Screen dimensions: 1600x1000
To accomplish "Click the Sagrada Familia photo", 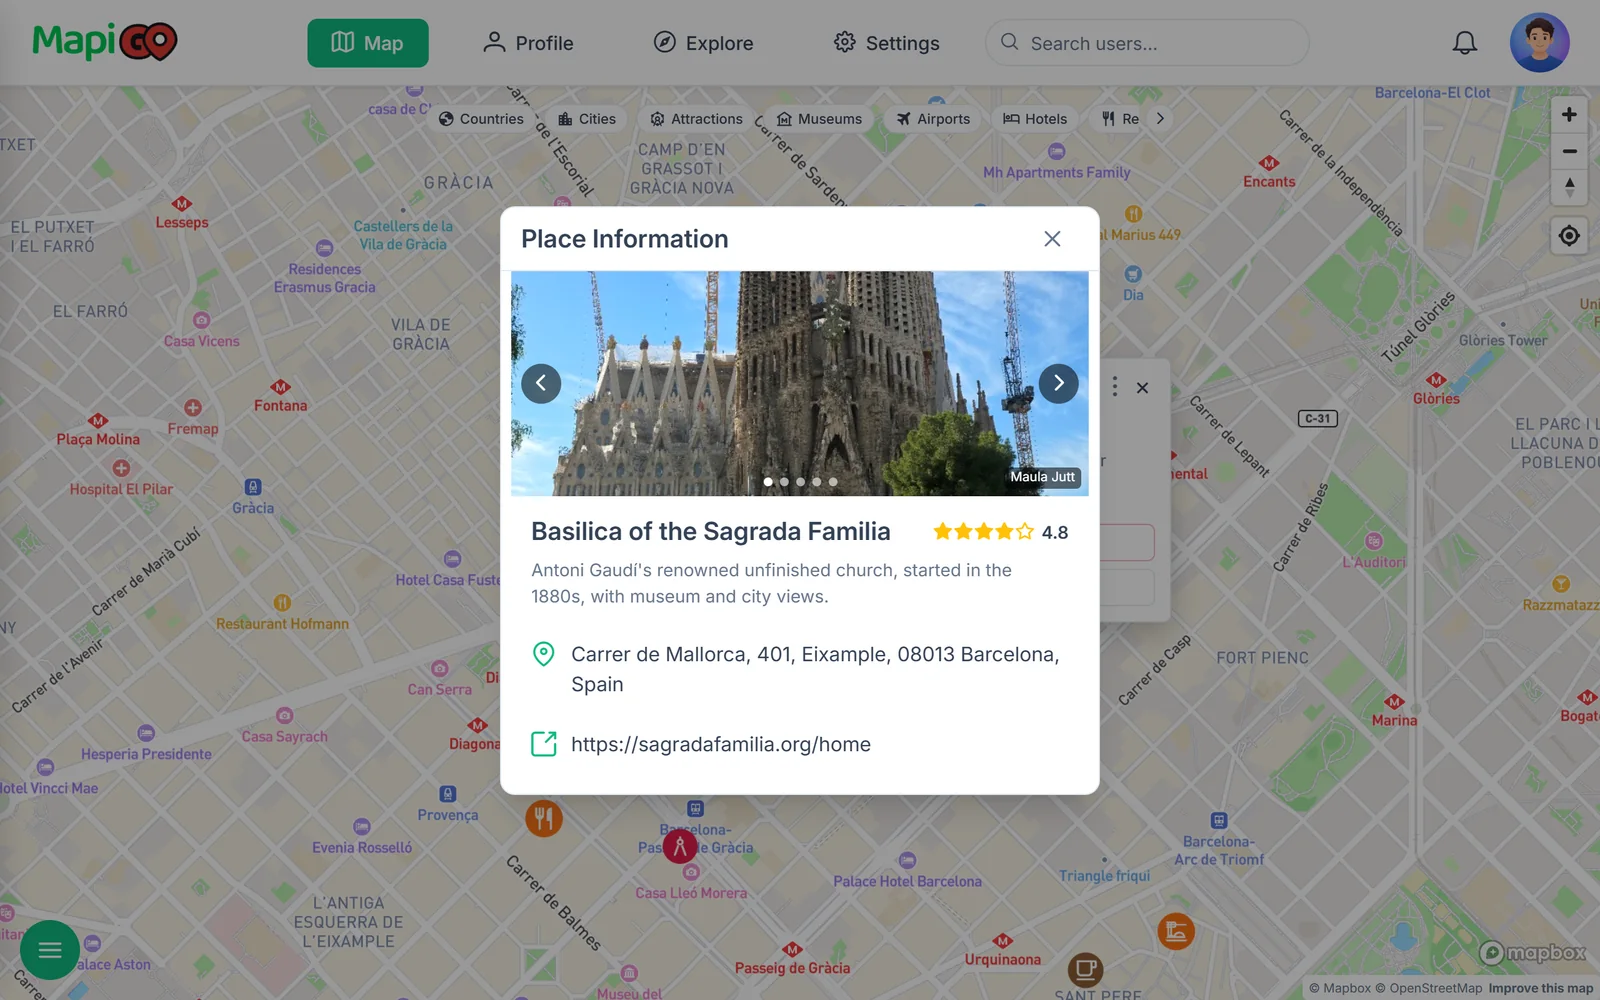I will click(800, 383).
